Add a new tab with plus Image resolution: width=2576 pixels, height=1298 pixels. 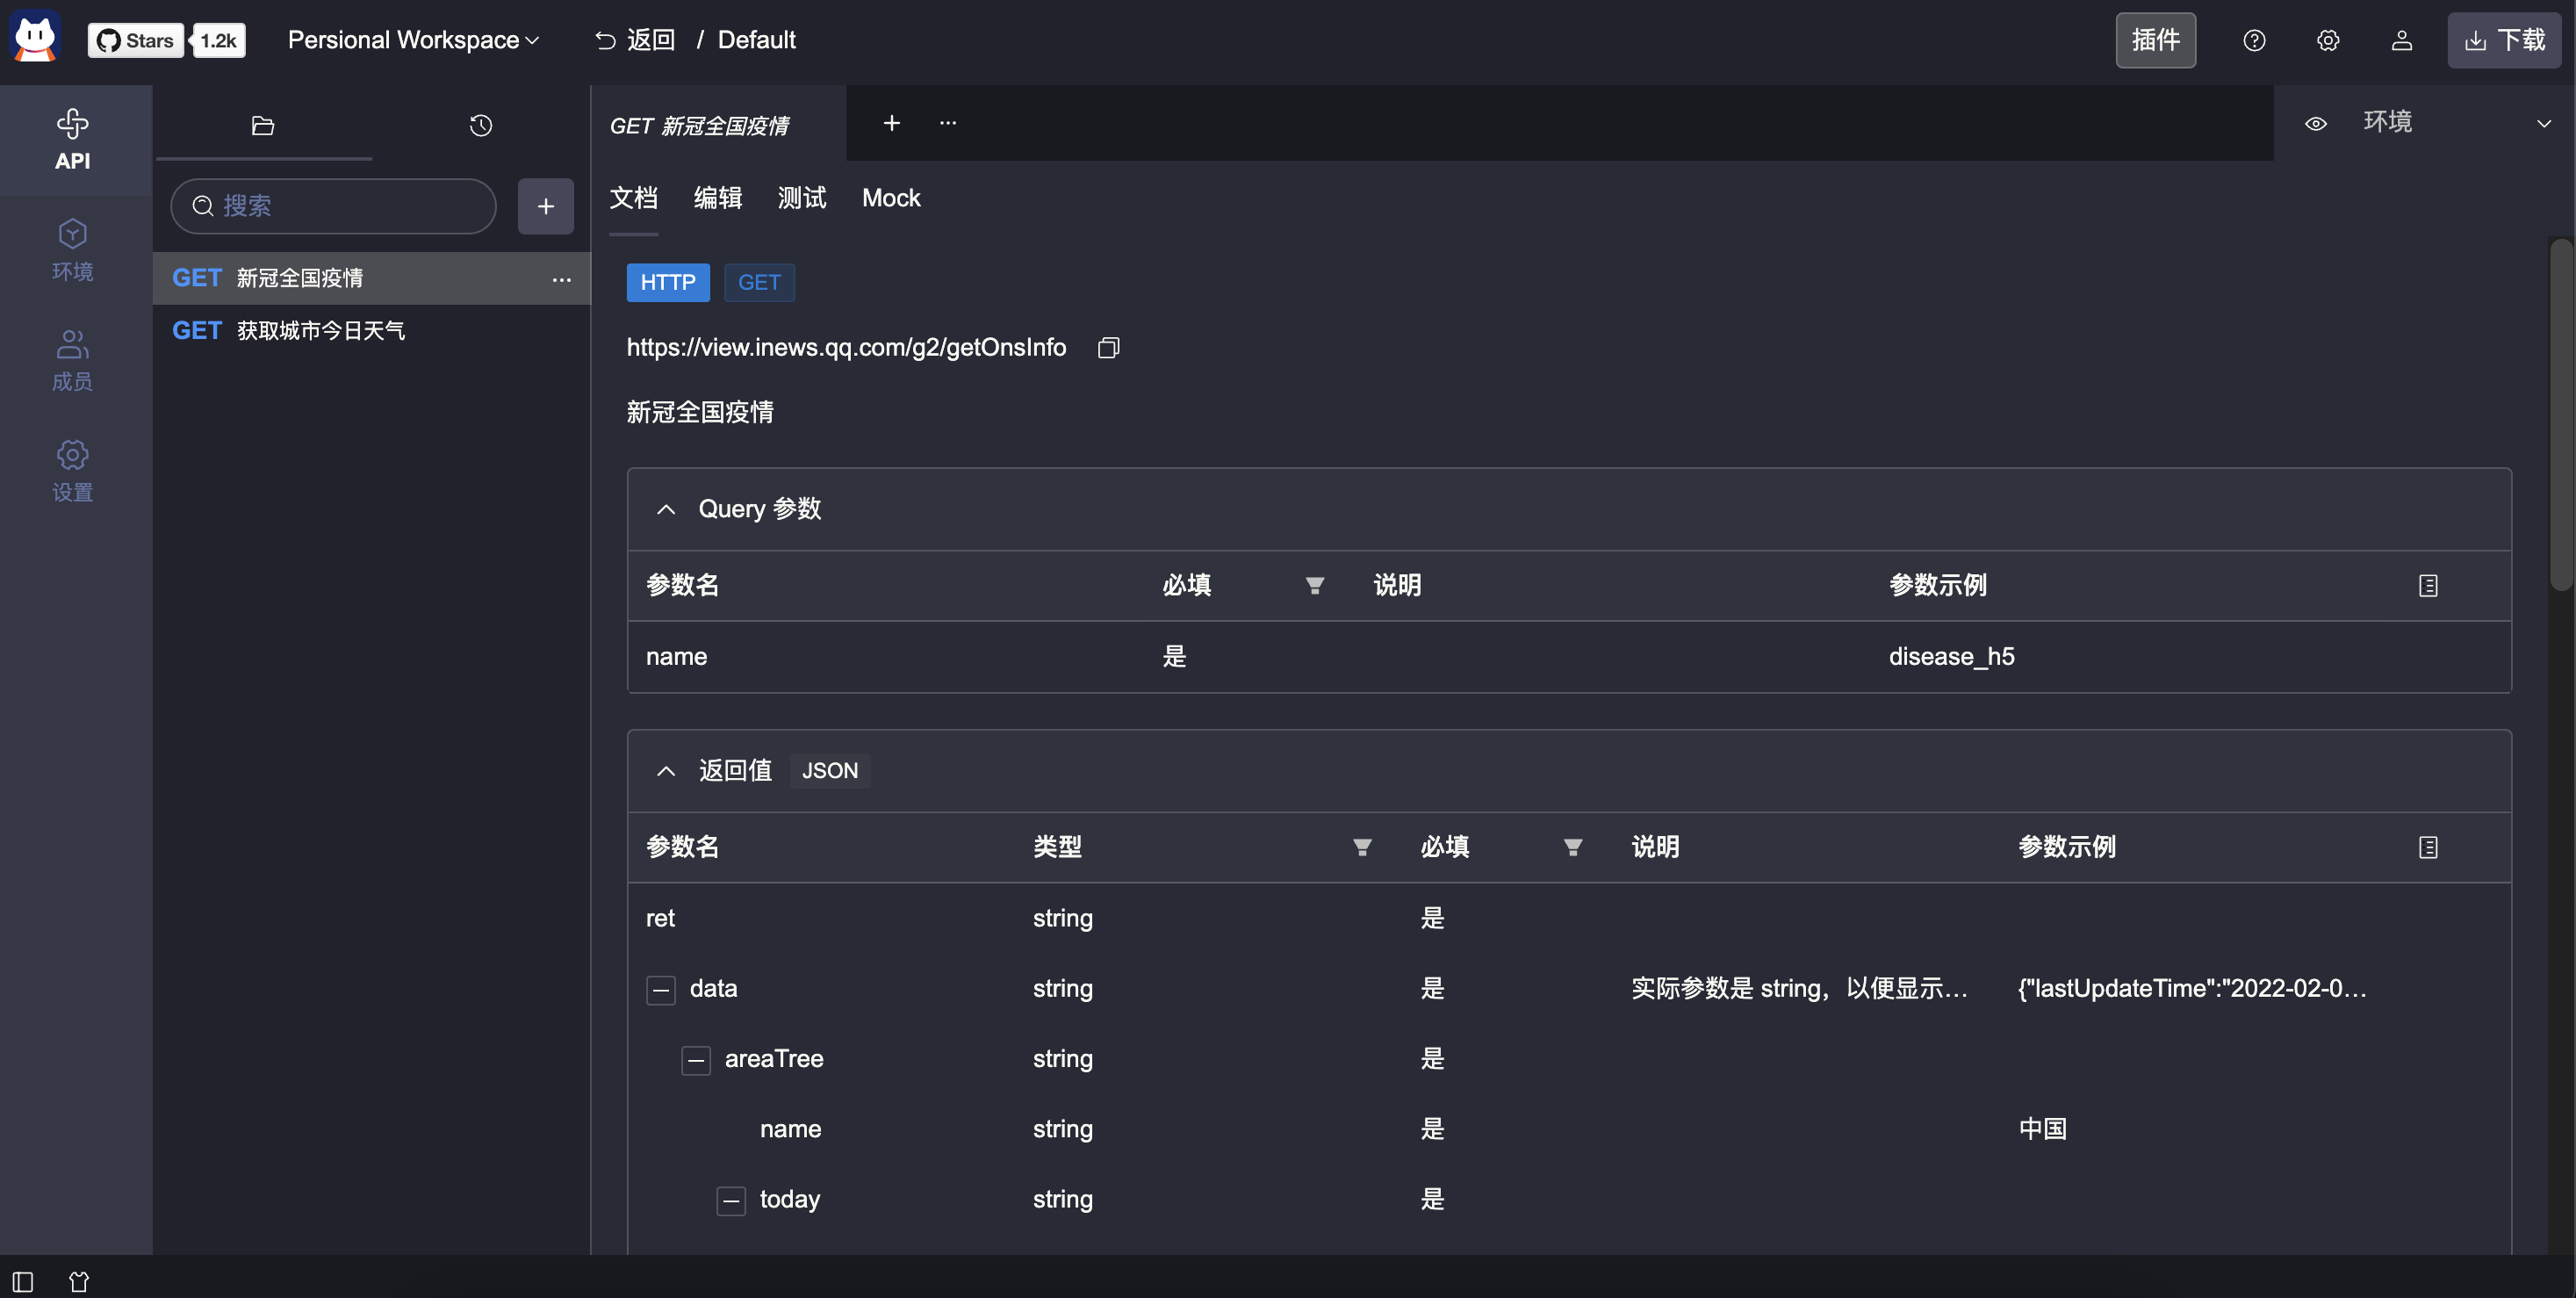(892, 123)
